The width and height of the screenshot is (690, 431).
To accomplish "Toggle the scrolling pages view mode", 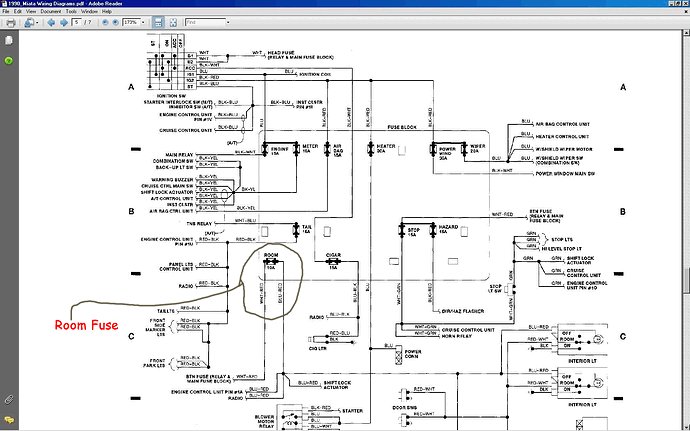I will point(158,22).
